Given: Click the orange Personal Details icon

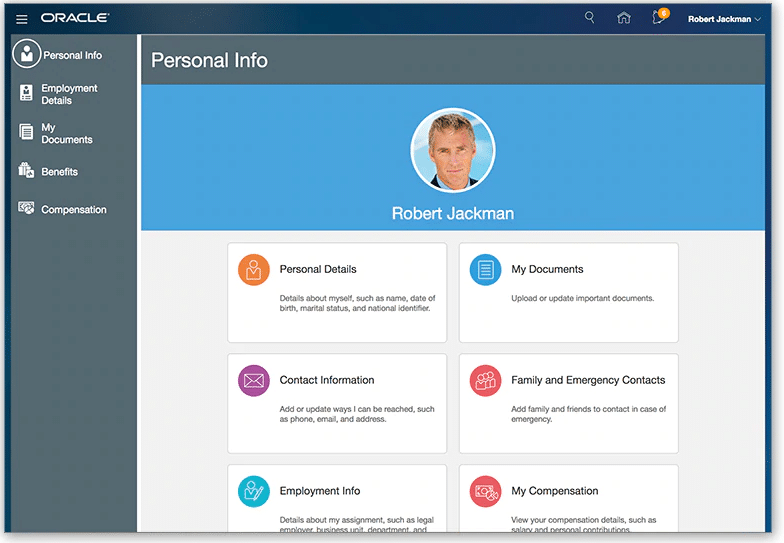Looking at the screenshot, I should click(x=254, y=270).
